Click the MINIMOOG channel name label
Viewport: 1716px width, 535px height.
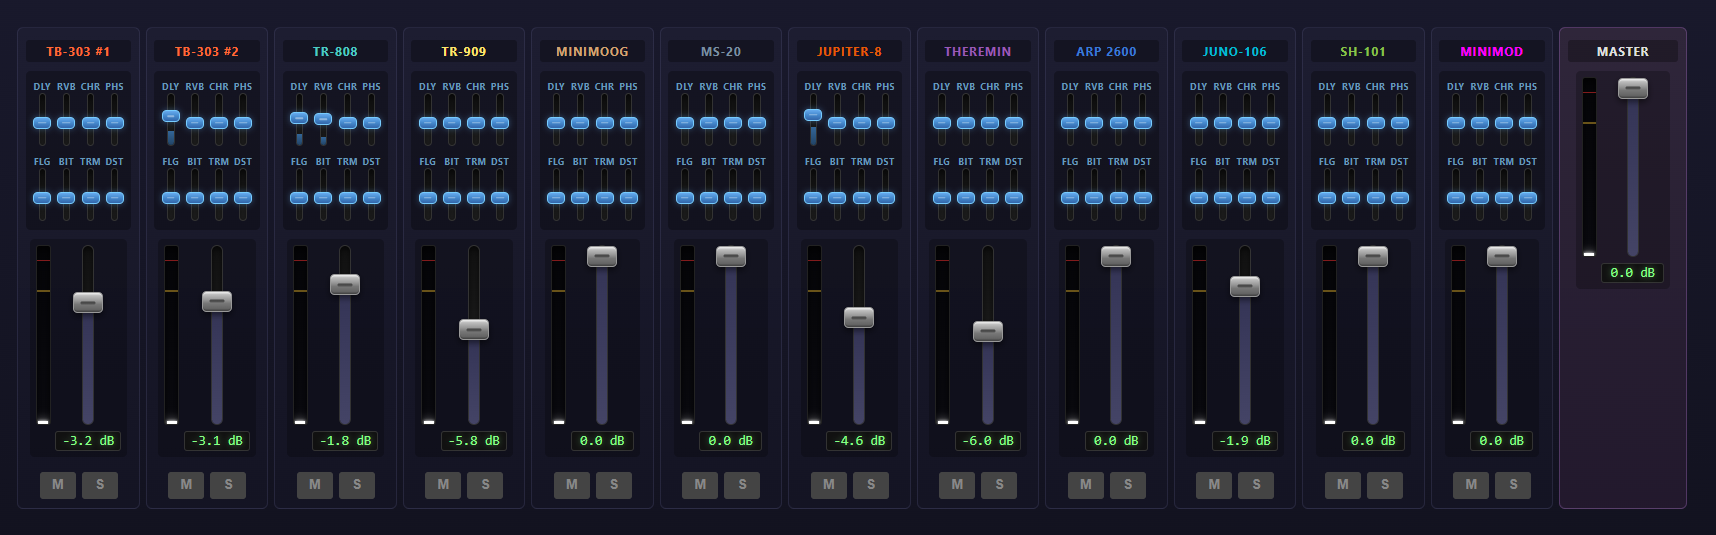[x=592, y=51]
